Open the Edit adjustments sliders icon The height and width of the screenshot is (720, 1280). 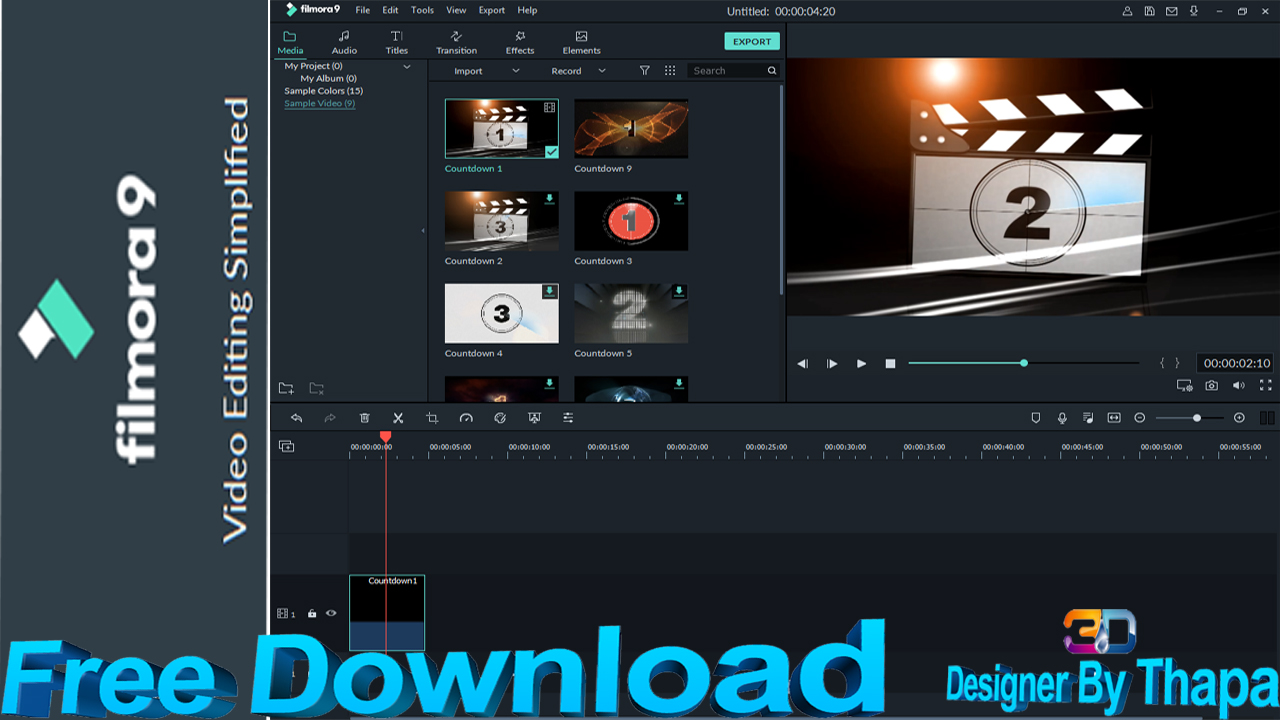(568, 418)
